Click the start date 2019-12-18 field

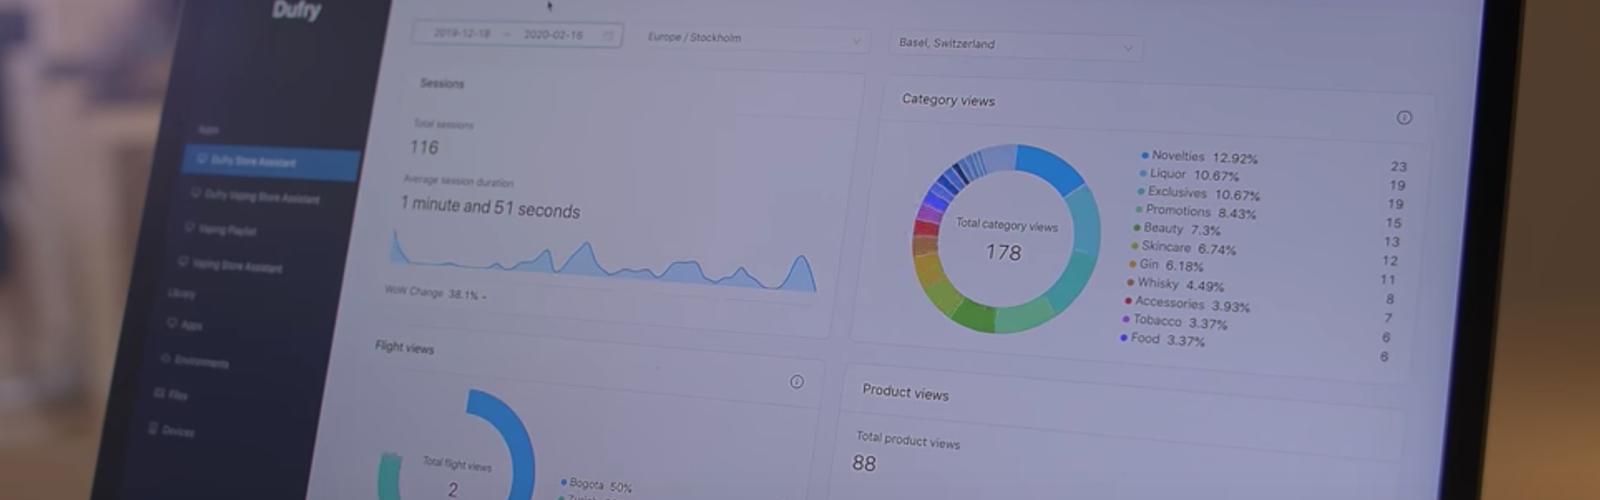(x=461, y=34)
